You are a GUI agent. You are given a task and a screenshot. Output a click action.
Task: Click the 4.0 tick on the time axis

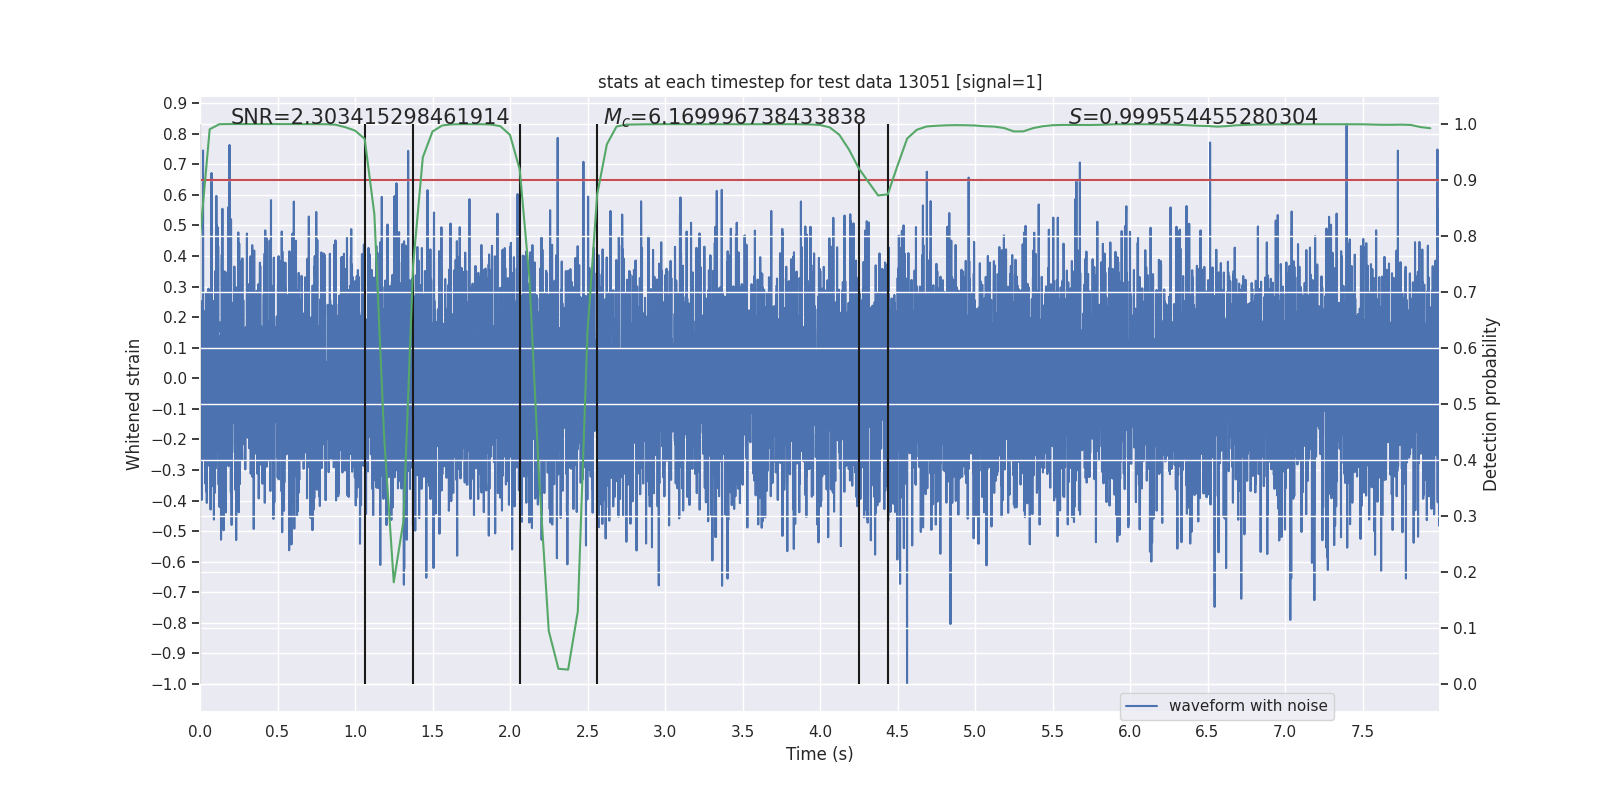pyautogui.click(x=820, y=732)
